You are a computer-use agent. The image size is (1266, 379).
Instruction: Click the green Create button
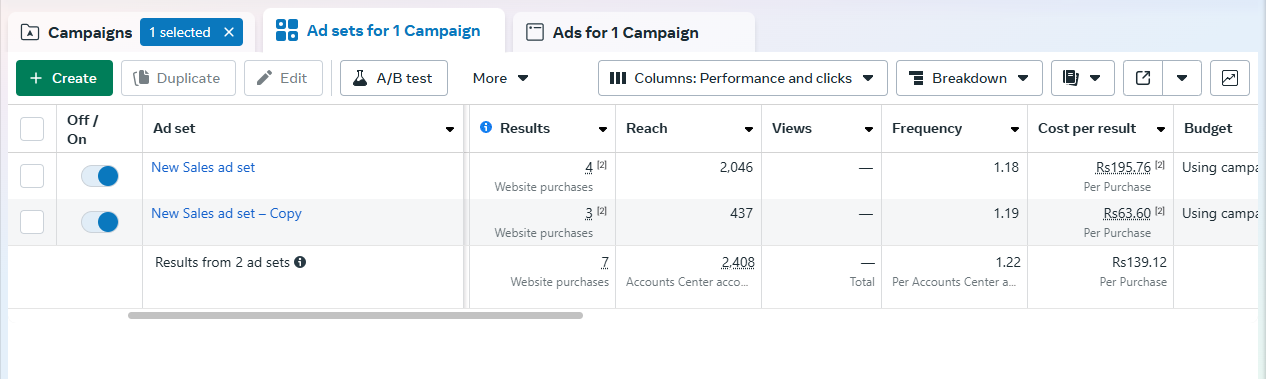coord(64,78)
